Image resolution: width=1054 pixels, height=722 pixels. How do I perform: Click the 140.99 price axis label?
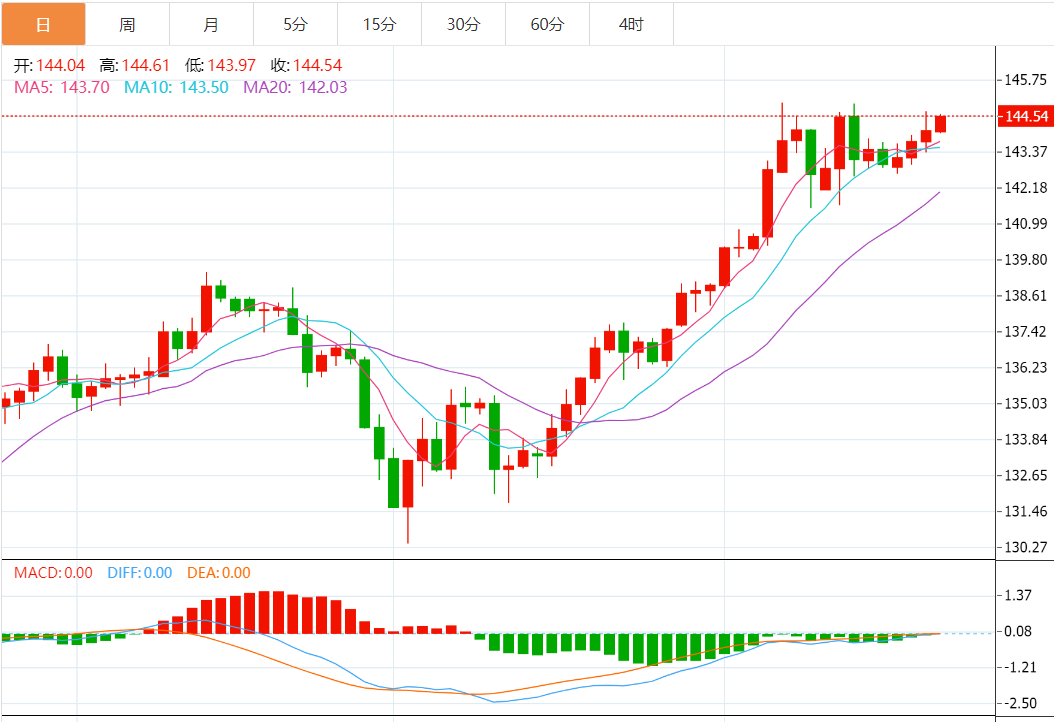pyautogui.click(x=1026, y=224)
